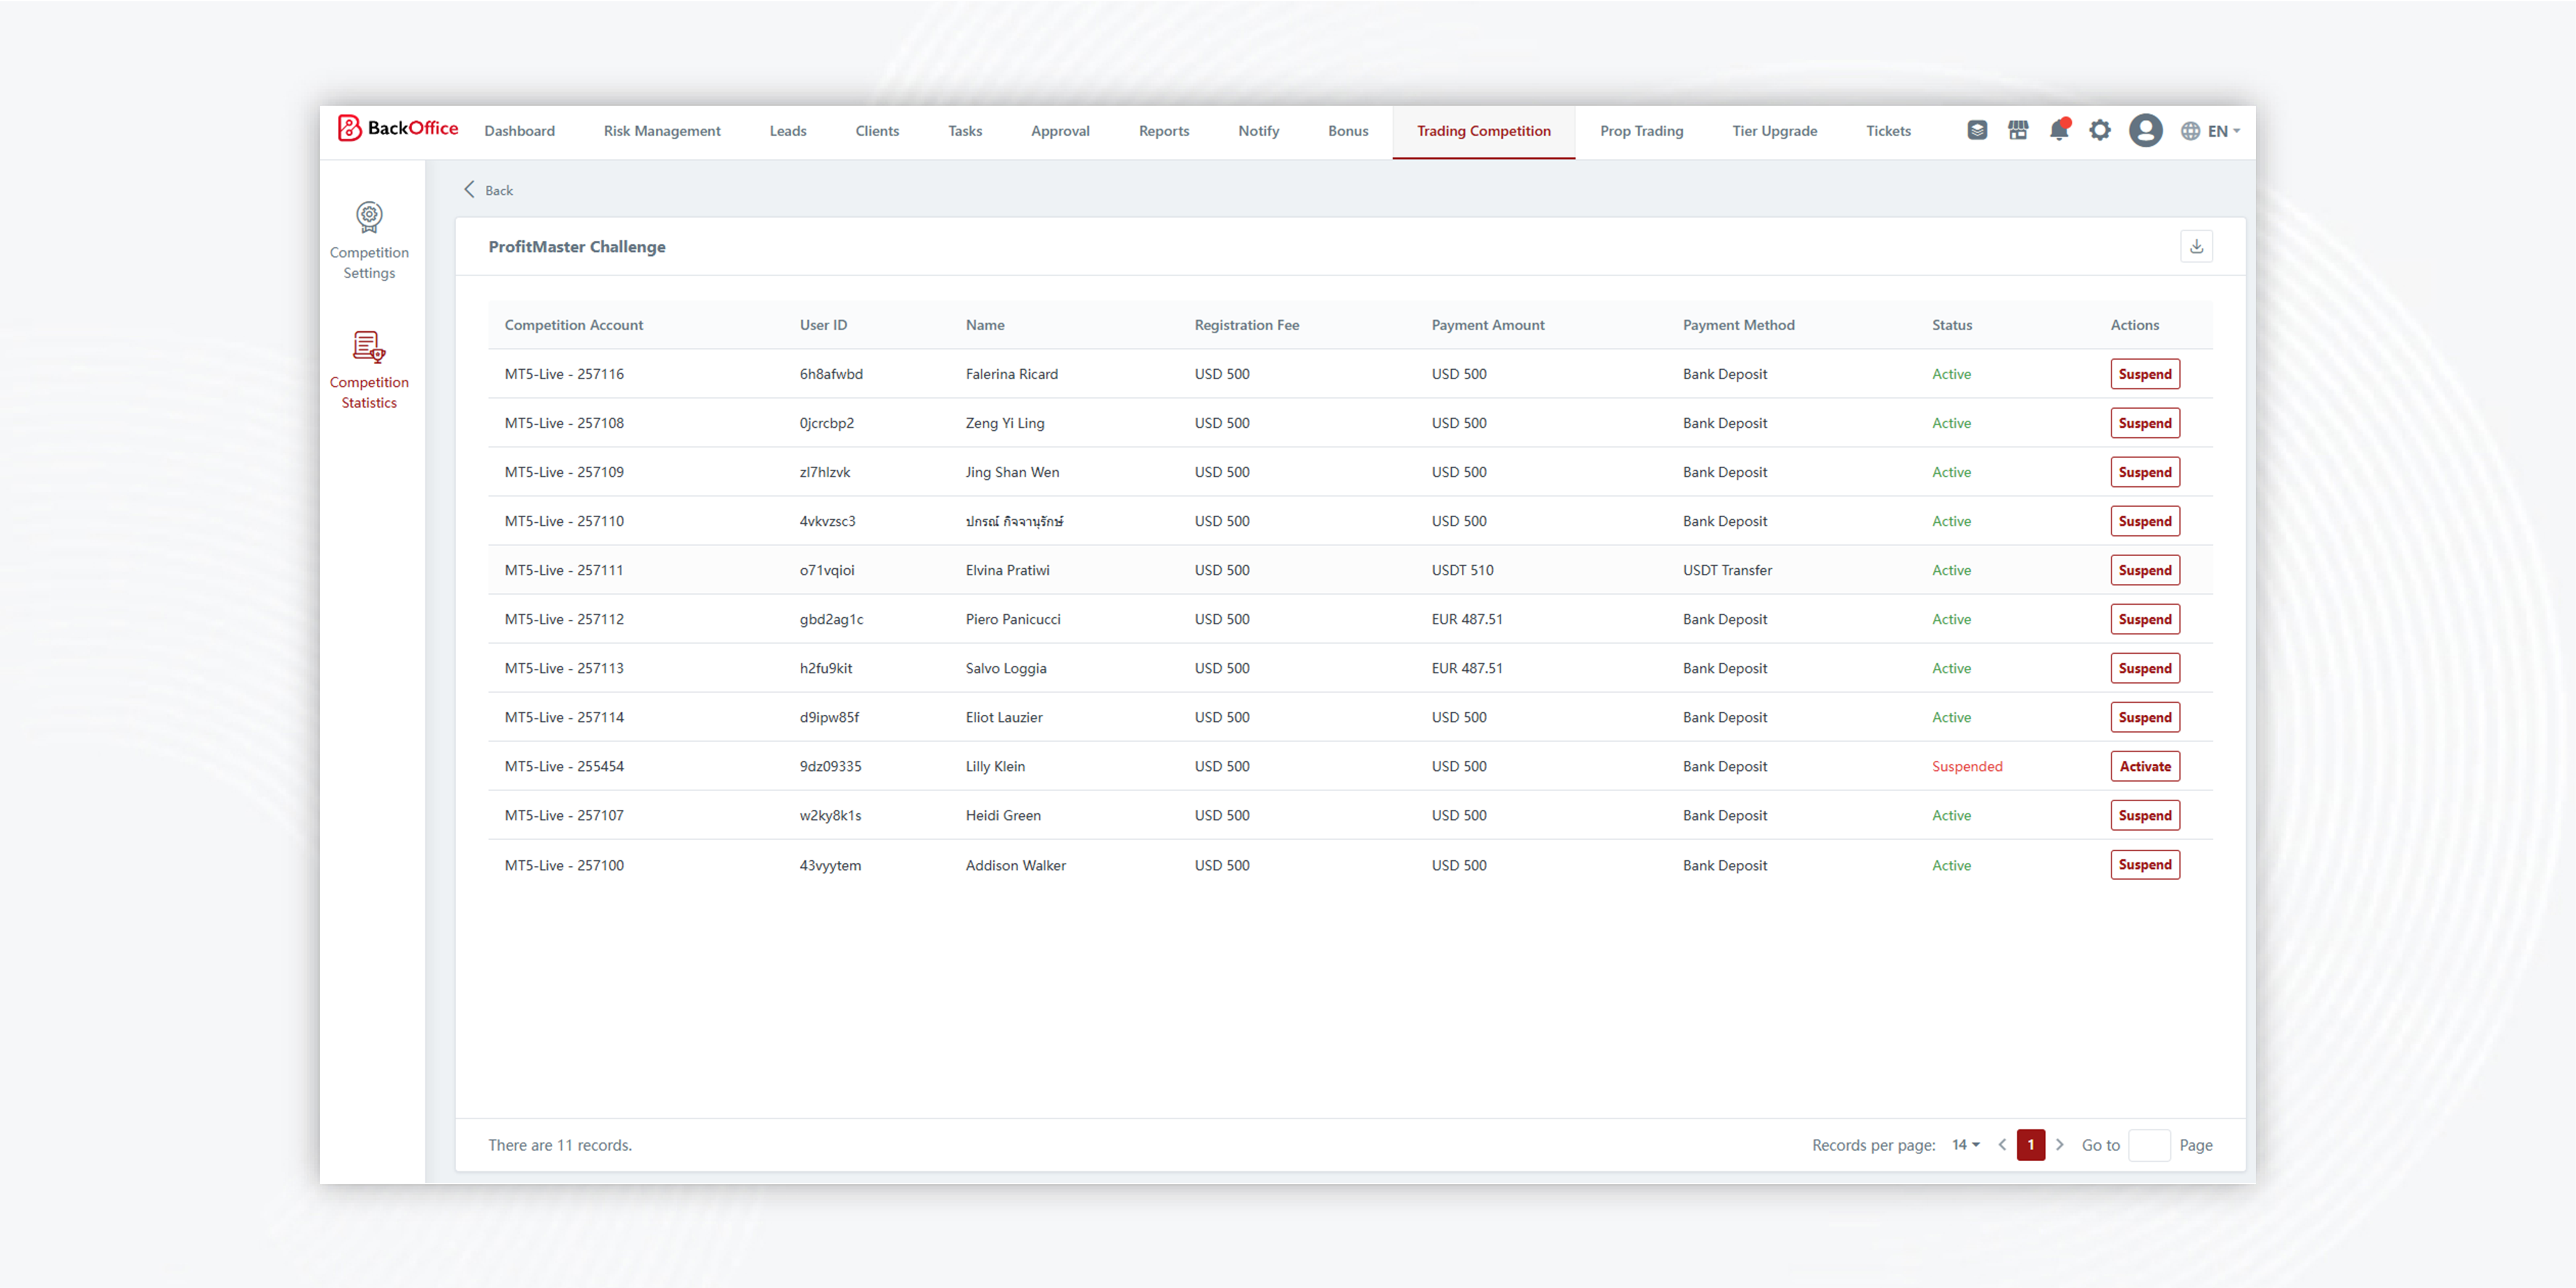Click the globe language icon
The height and width of the screenshot is (1288, 2576).
tap(2190, 131)
